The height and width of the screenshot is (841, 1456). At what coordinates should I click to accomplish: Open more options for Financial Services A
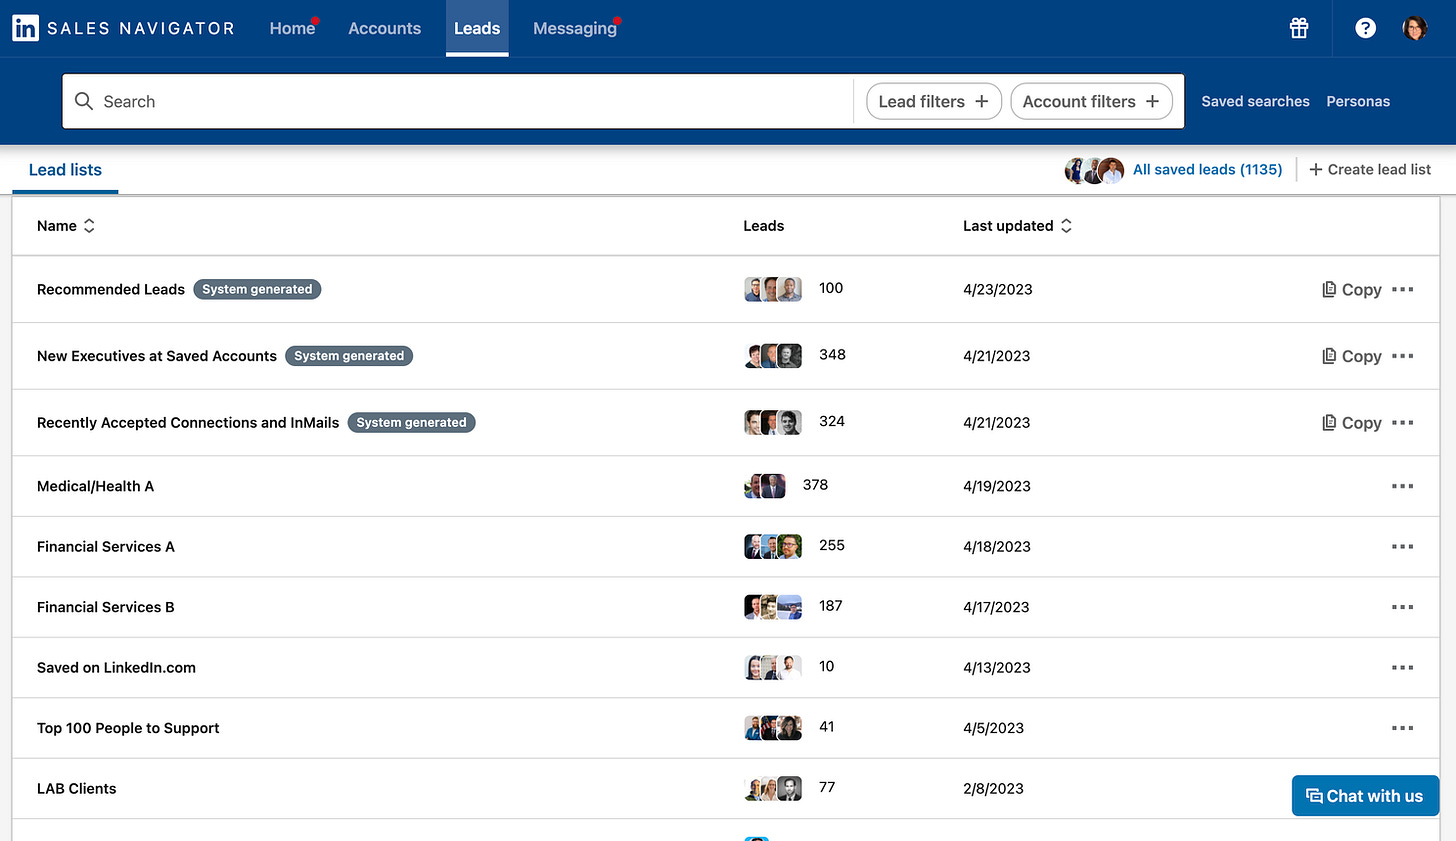(1403, 547)
